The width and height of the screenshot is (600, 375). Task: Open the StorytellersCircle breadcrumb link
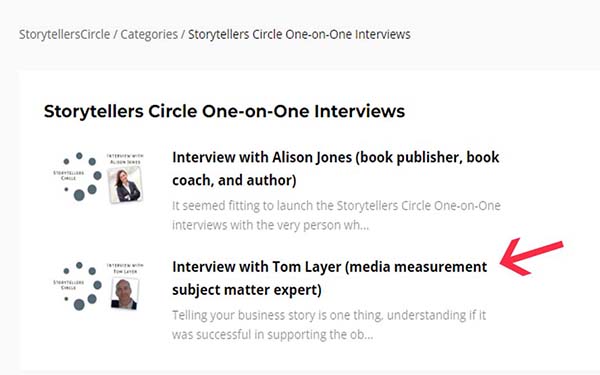pyautogui.click(x=65, y=34)
